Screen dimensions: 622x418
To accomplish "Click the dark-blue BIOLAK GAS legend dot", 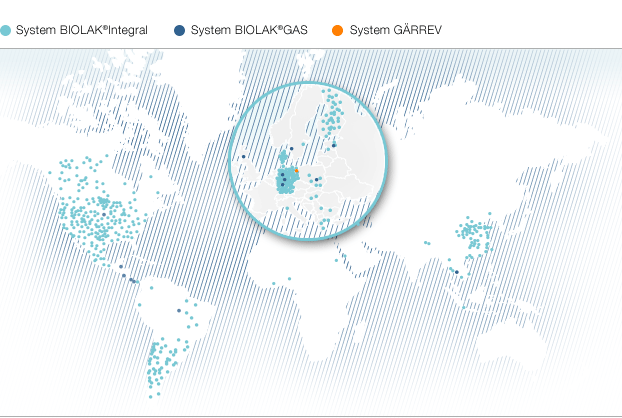I will 180,31.
